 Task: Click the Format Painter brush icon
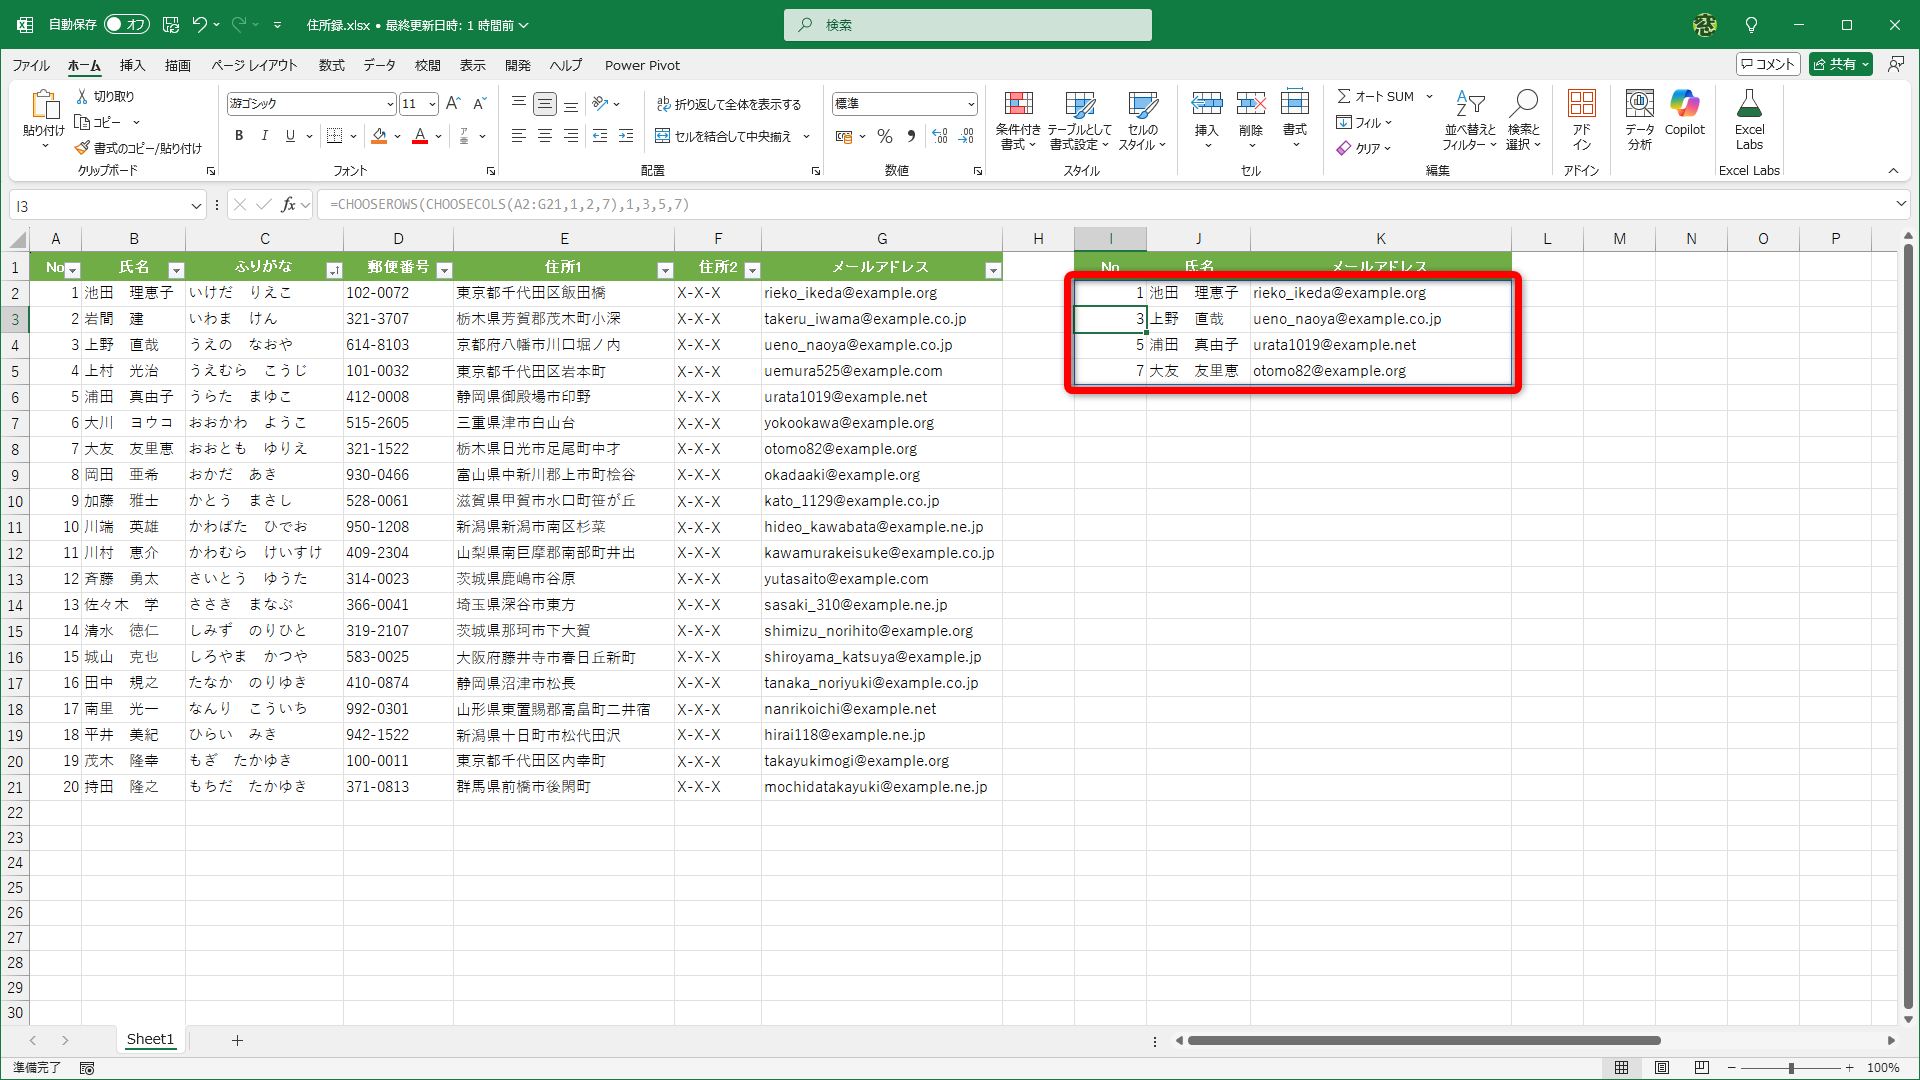tap(83, 148)
